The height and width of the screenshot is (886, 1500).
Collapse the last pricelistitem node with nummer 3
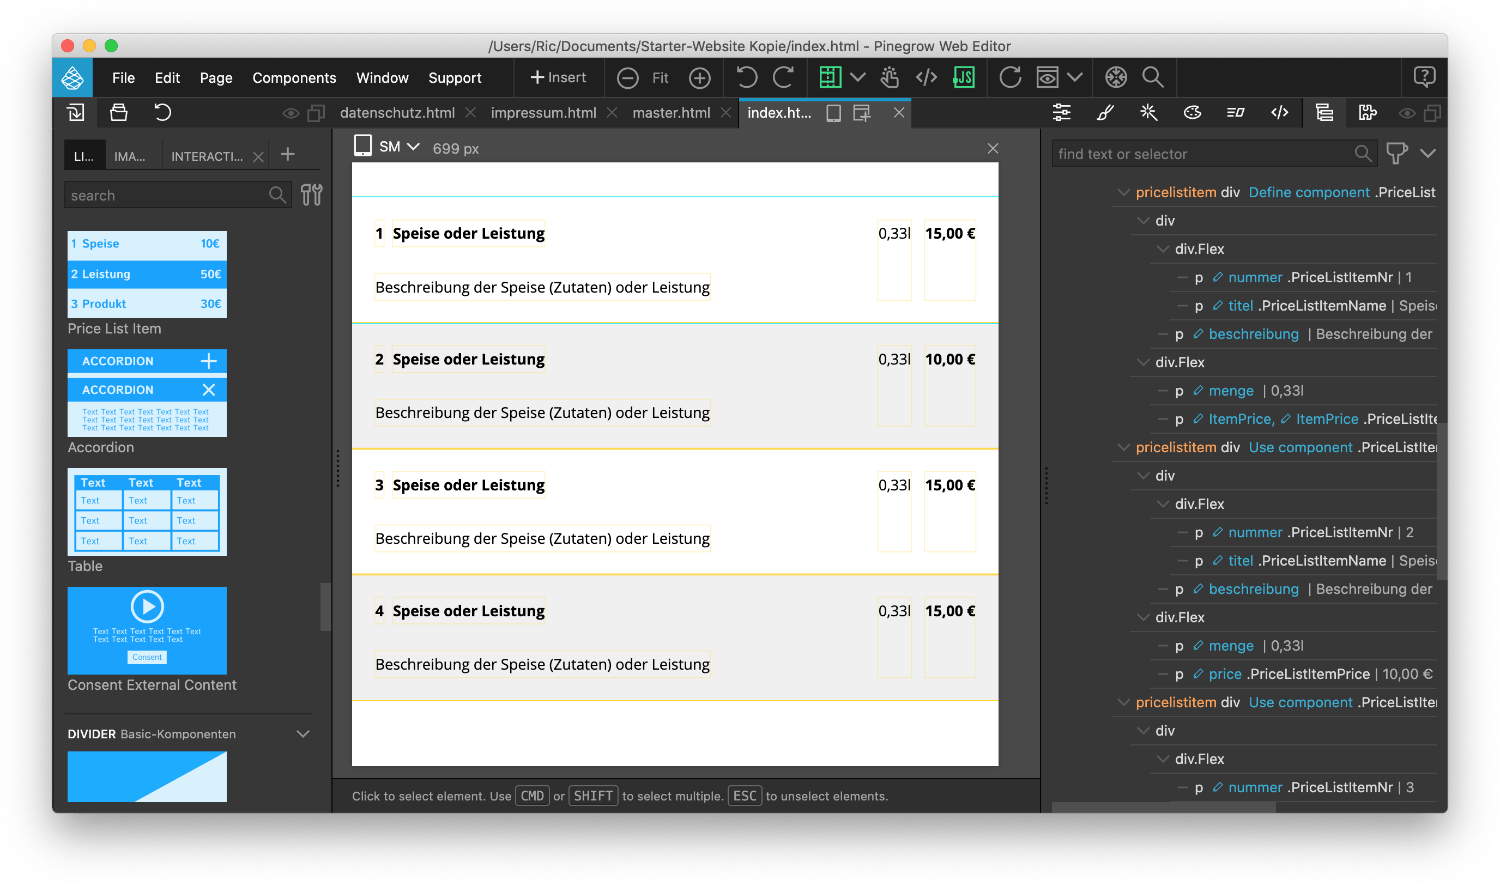pos(1124,702)
